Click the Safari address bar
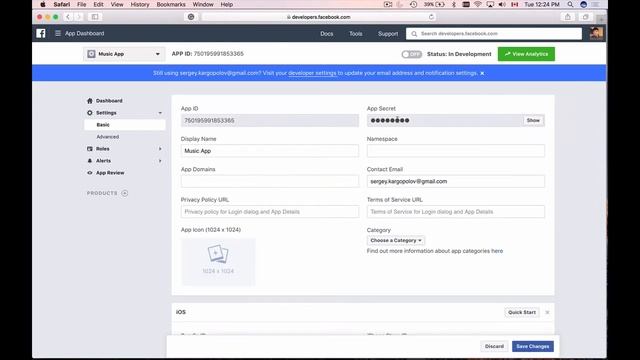Viewport: 640px width, 360px height. (x=319, y=17)
